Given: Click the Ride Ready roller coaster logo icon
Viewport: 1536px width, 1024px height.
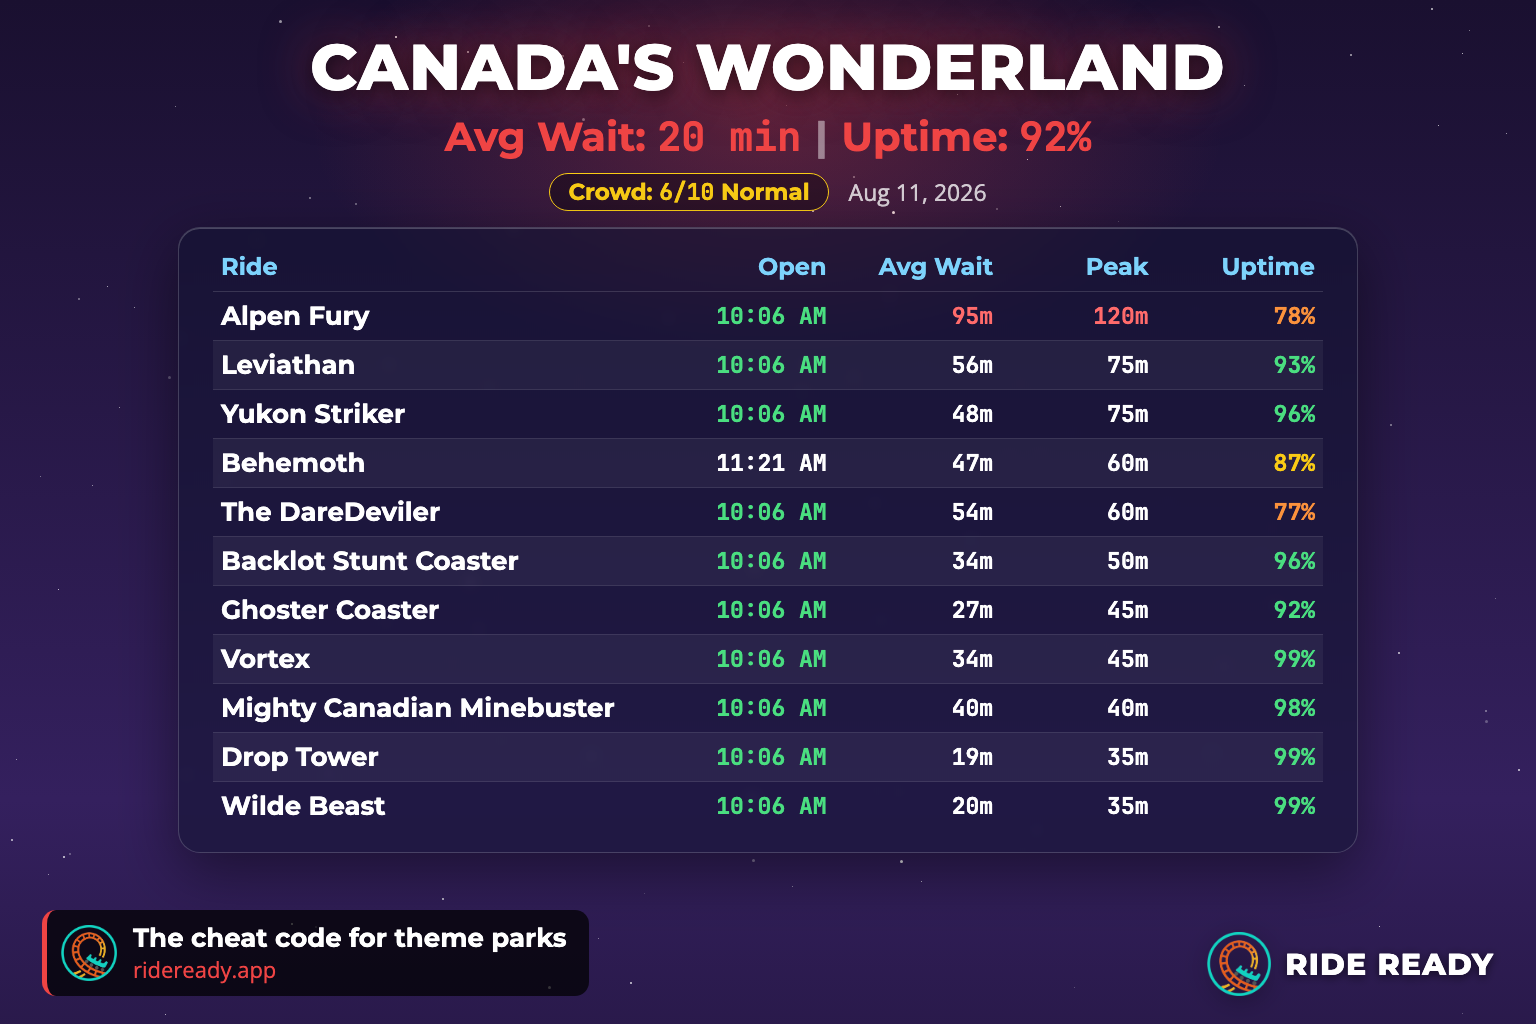Looking at the screenshot, I should (1239, 963).
